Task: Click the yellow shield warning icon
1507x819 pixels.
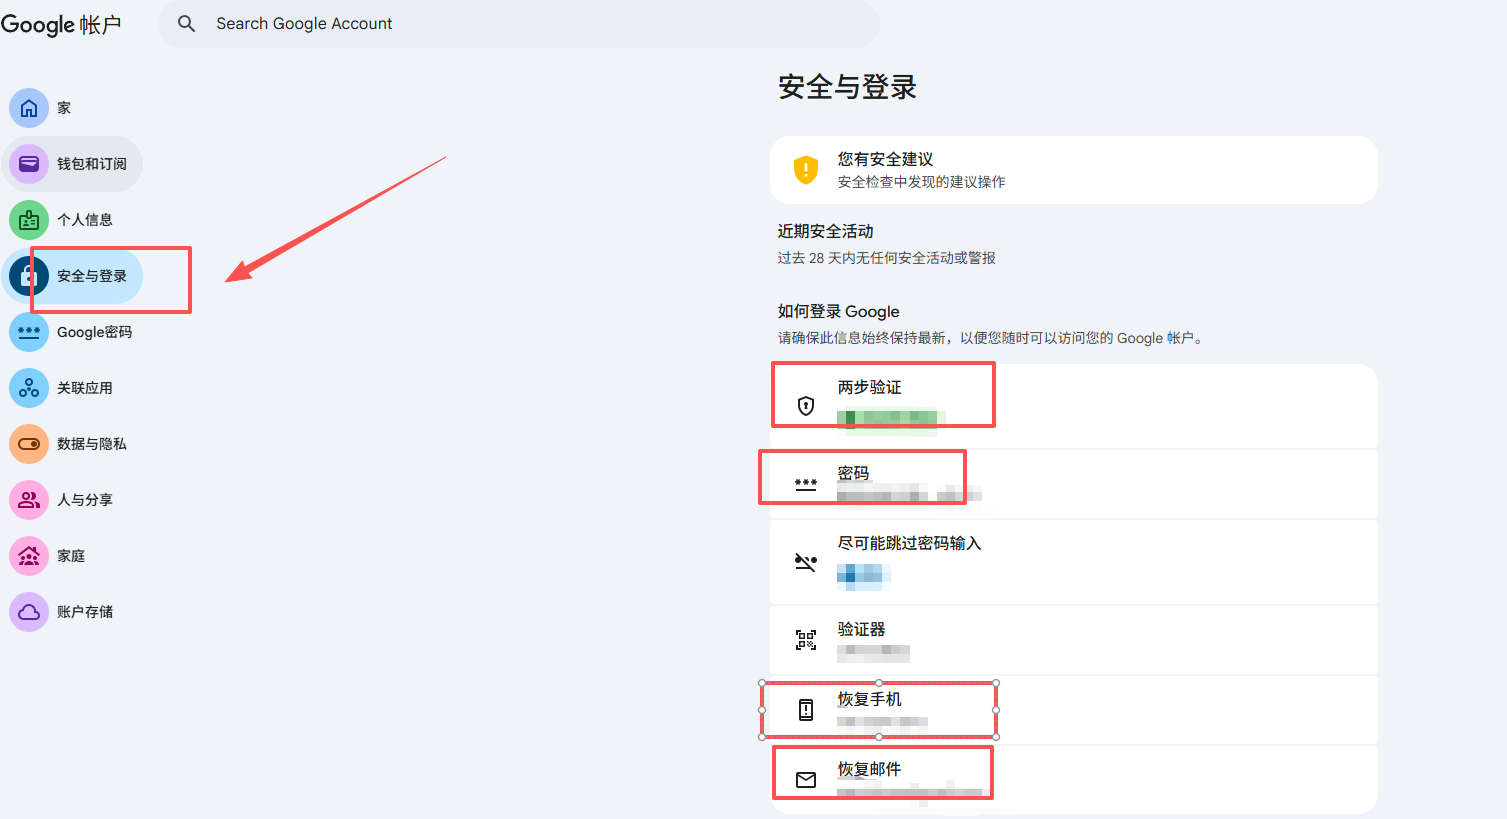Action: (x=806, y=170)
